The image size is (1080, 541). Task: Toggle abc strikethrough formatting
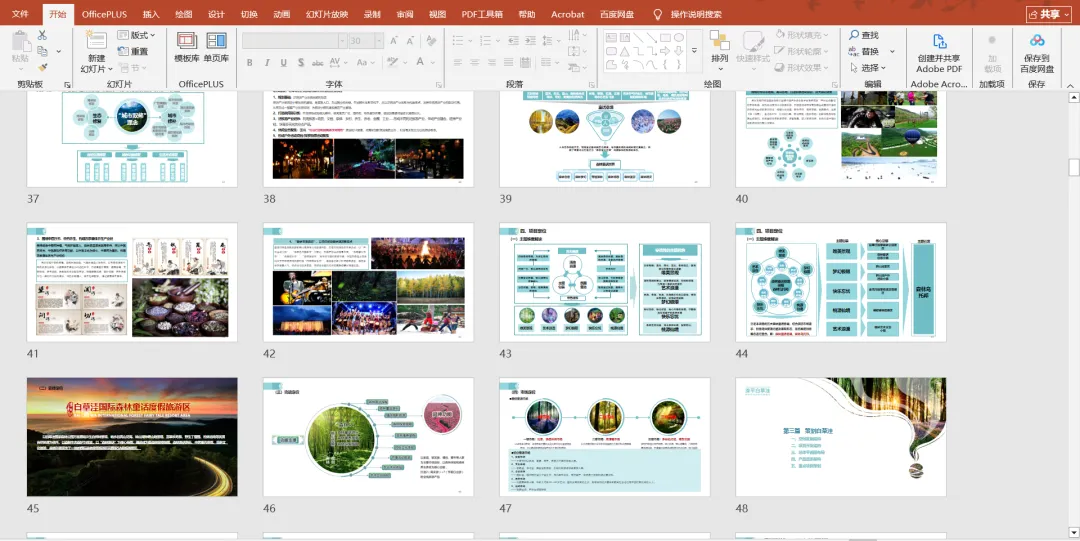(318, 63)
